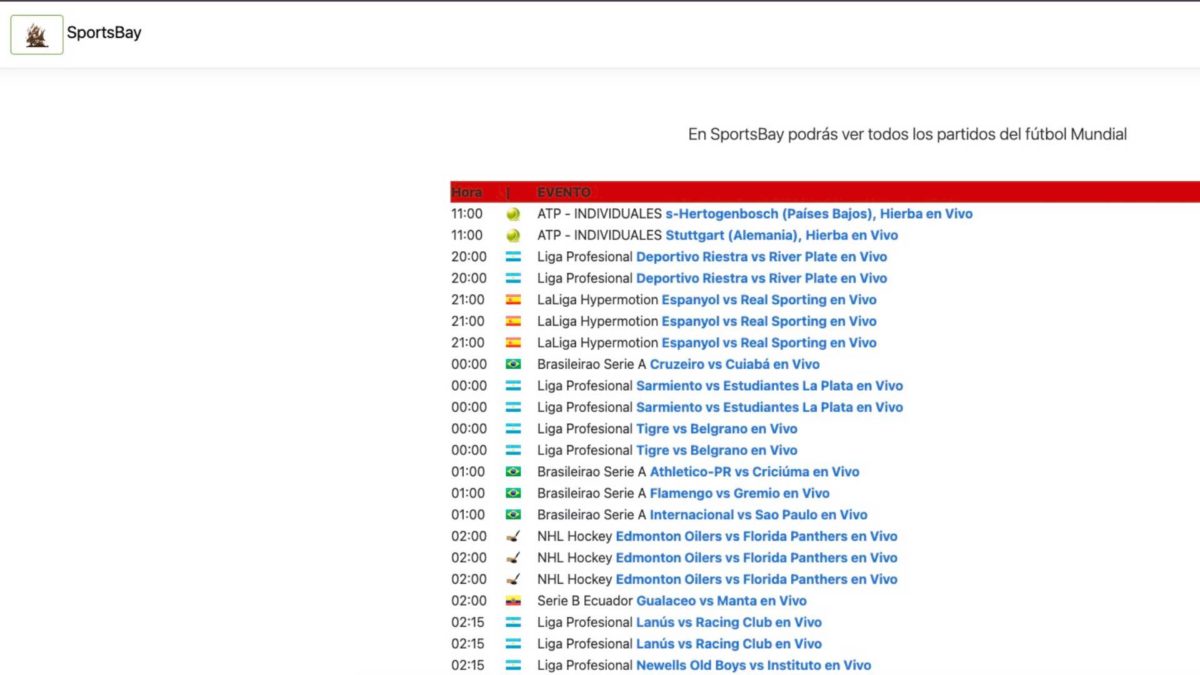Image resolution: width=1200 pixels, height=675 pixels.
Task: Click the SportsBay pirate ship logo
Action: 37,35
